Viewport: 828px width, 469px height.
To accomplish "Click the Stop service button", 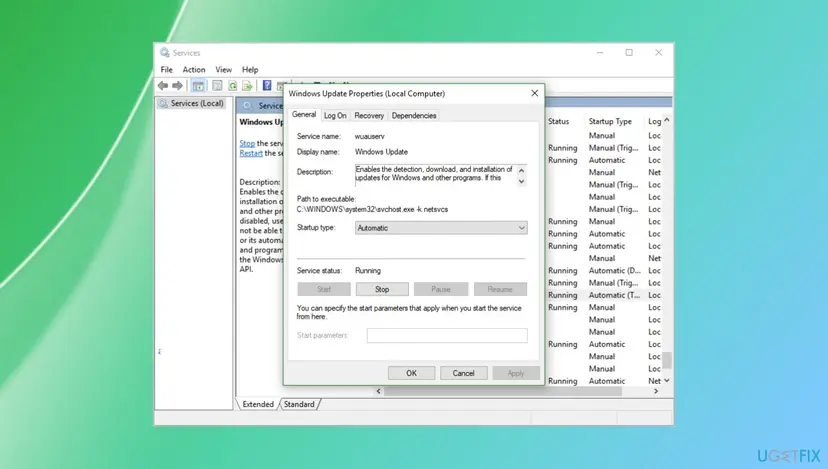I will tap(382, 289).
